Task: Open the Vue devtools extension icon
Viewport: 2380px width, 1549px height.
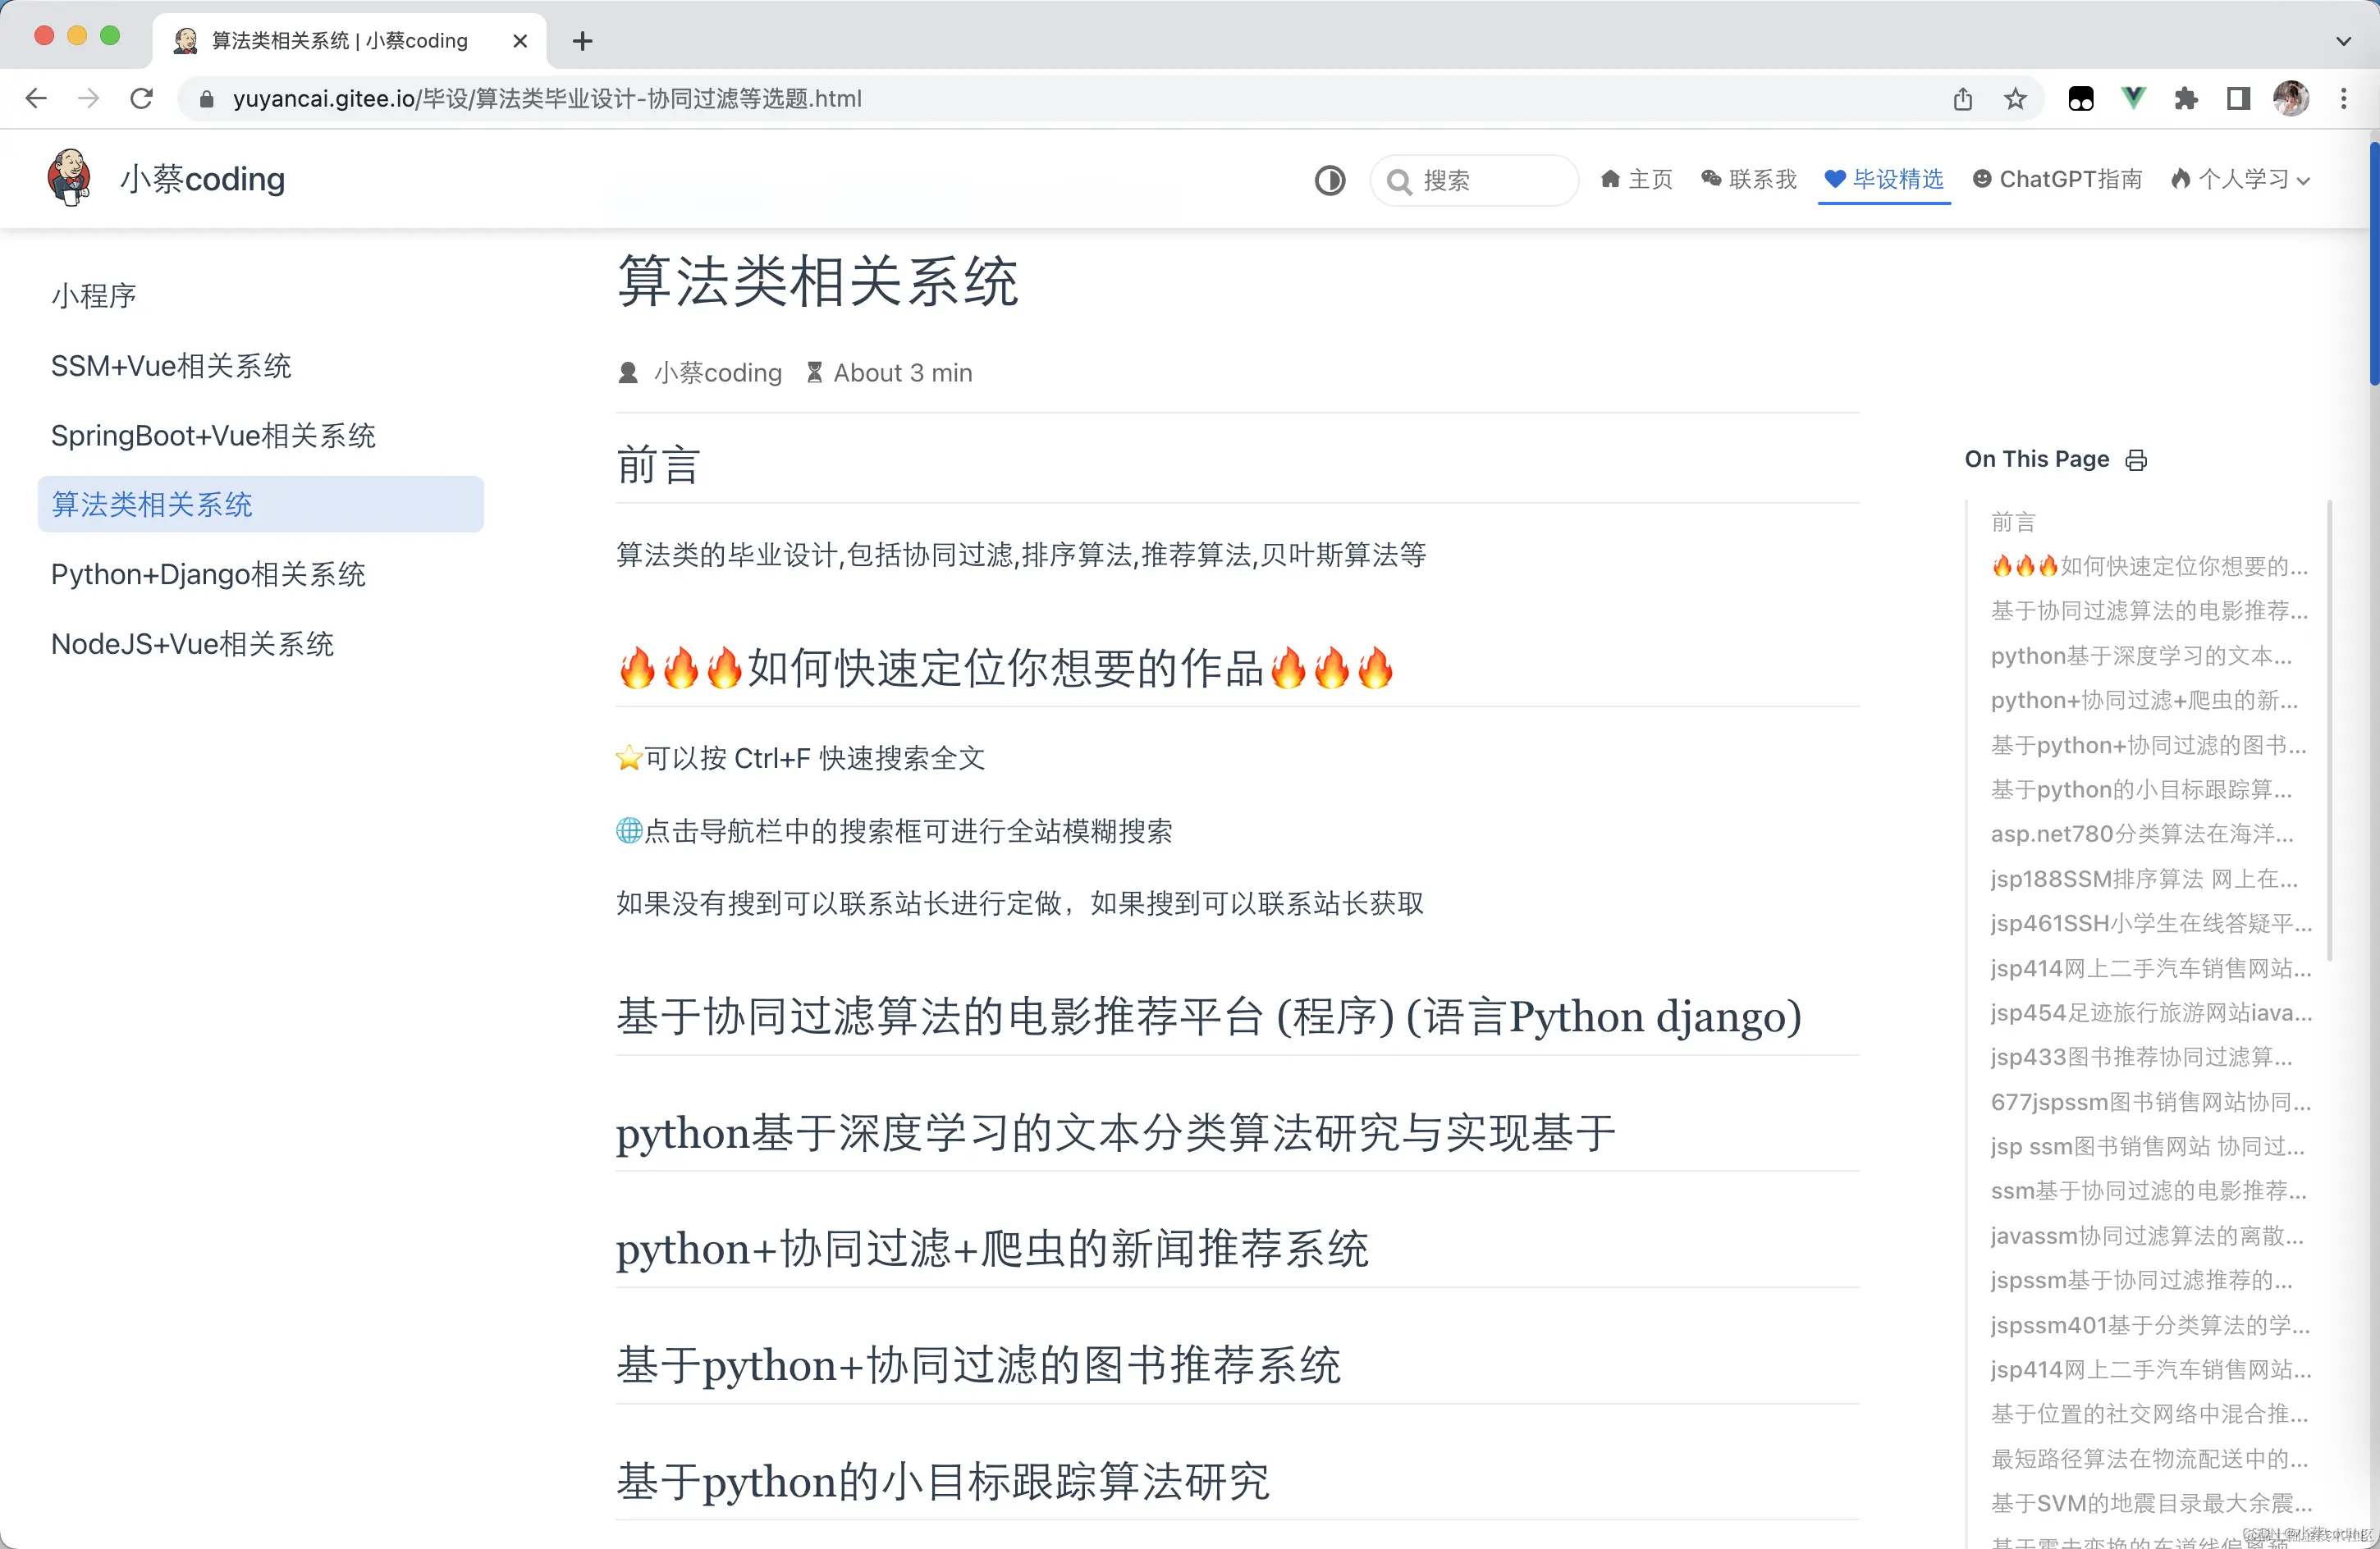Action: coord(2134,98)
